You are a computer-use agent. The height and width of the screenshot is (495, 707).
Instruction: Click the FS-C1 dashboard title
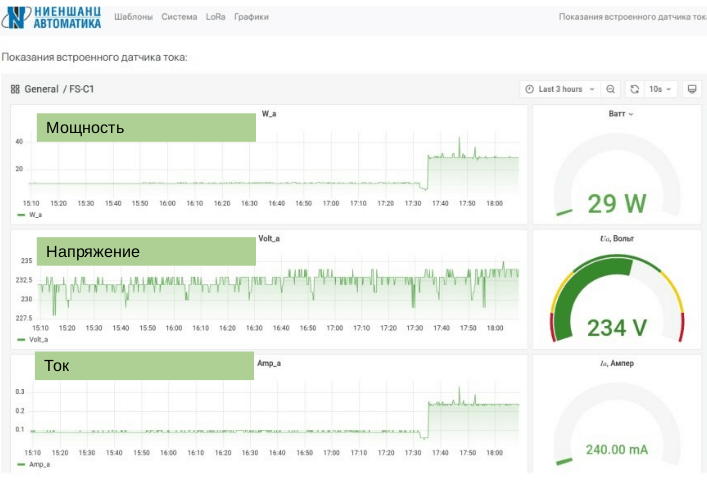(x=81, y=89)
